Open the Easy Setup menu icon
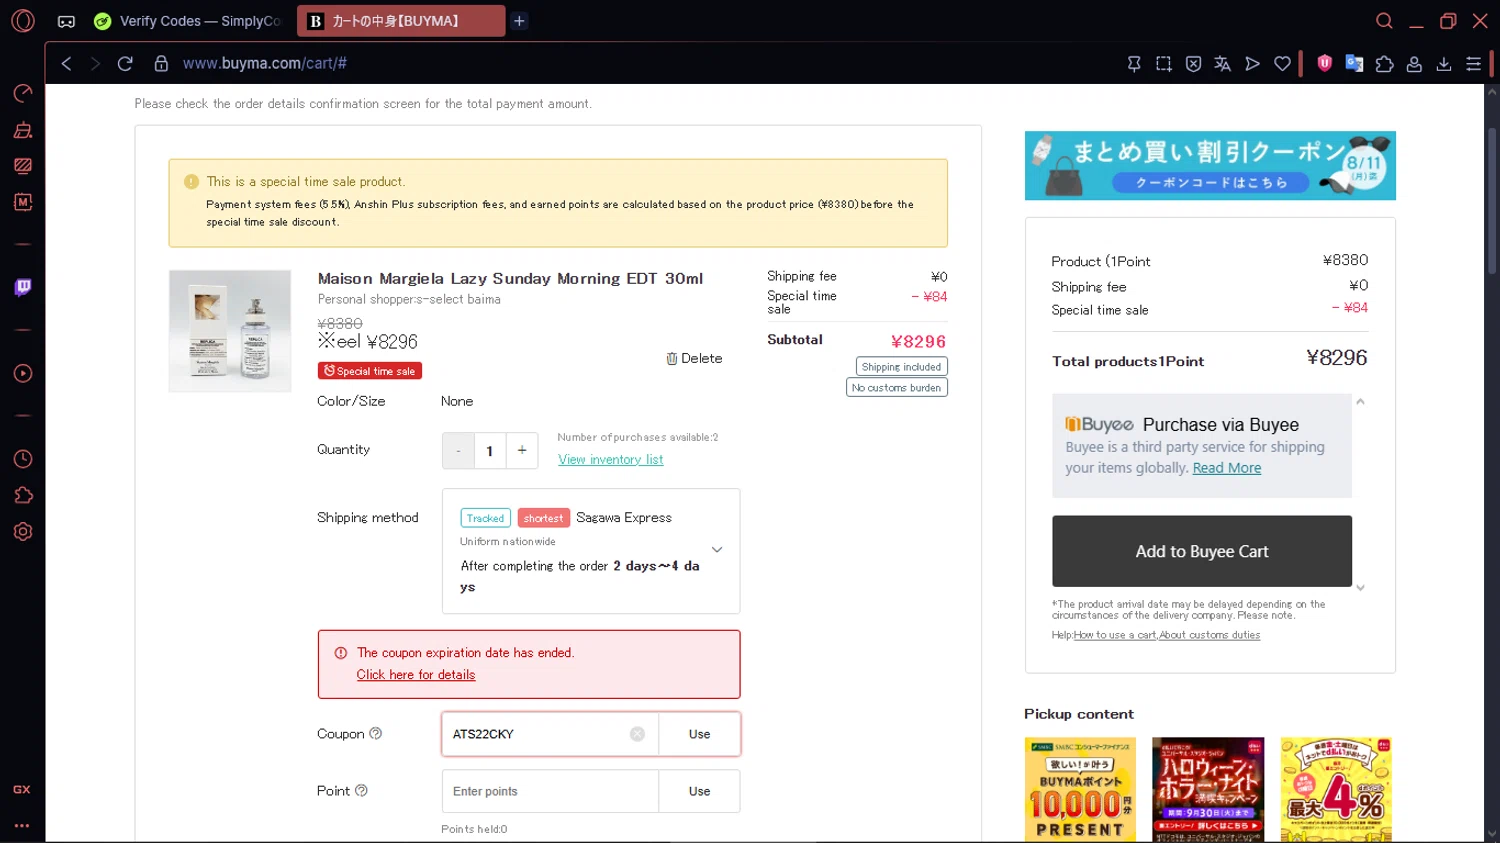Image resolution: width=1500 pixels, height=843 pixels. coord(1473,63)
